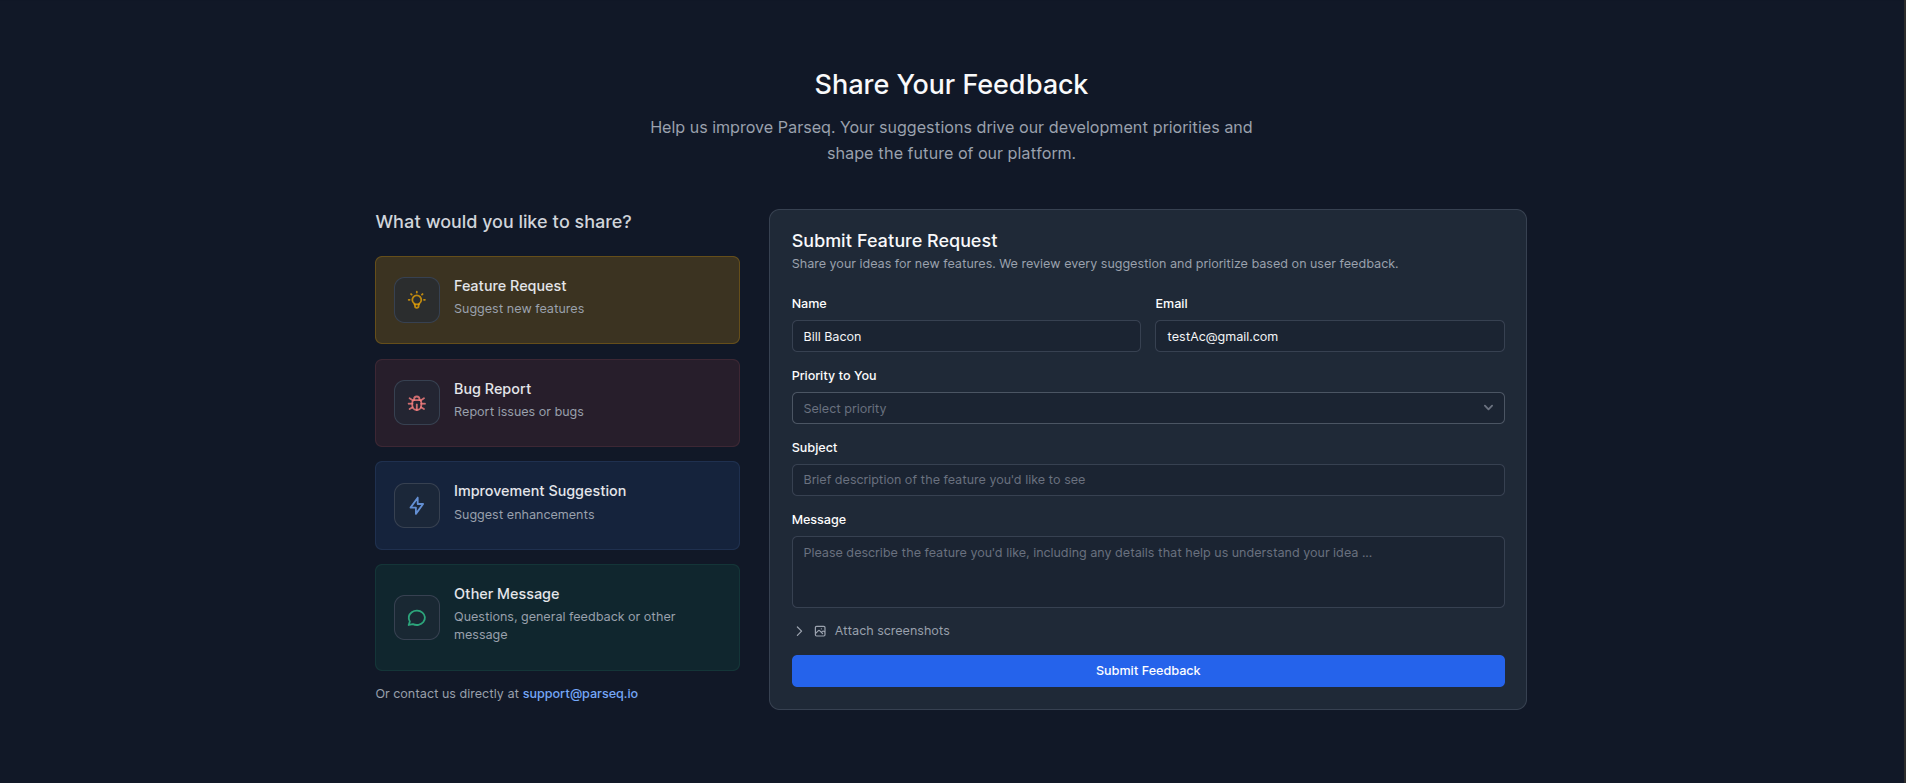
Task: Click the image icon beside Attach screenshots
Action: click(820, 631)
